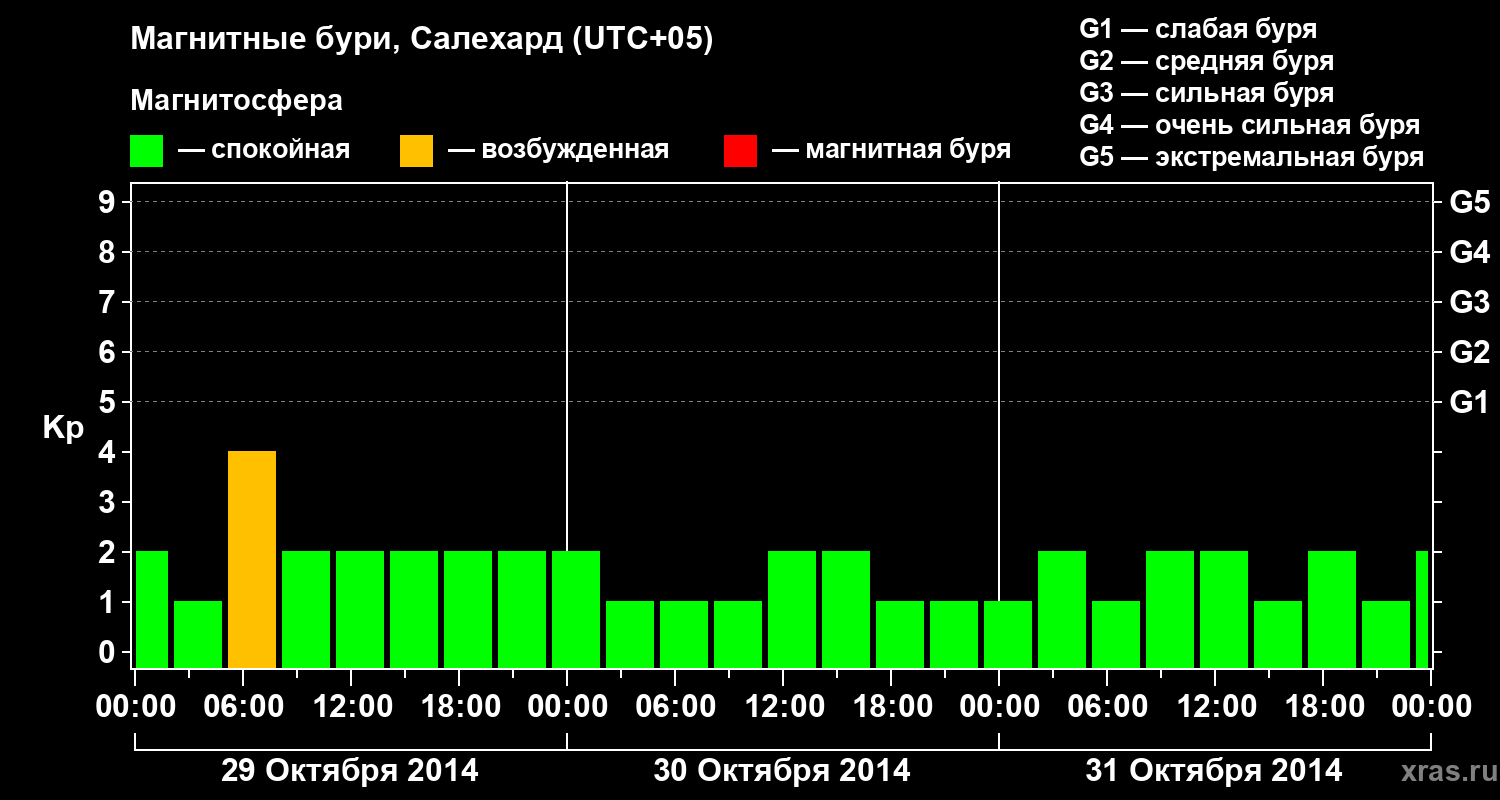Click the 'магнитная буря' legend text
The image size is (1500, 800).
[x=908, y=151]
